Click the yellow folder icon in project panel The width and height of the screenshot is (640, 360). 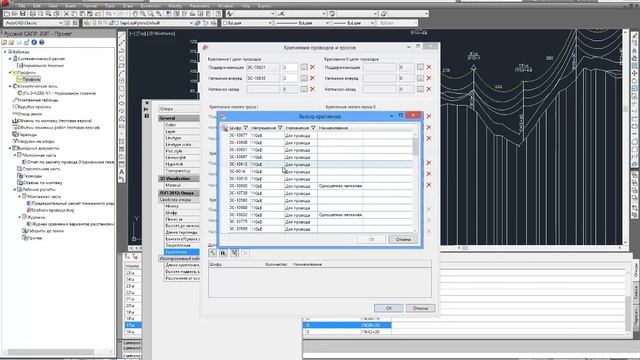(11, 42)
